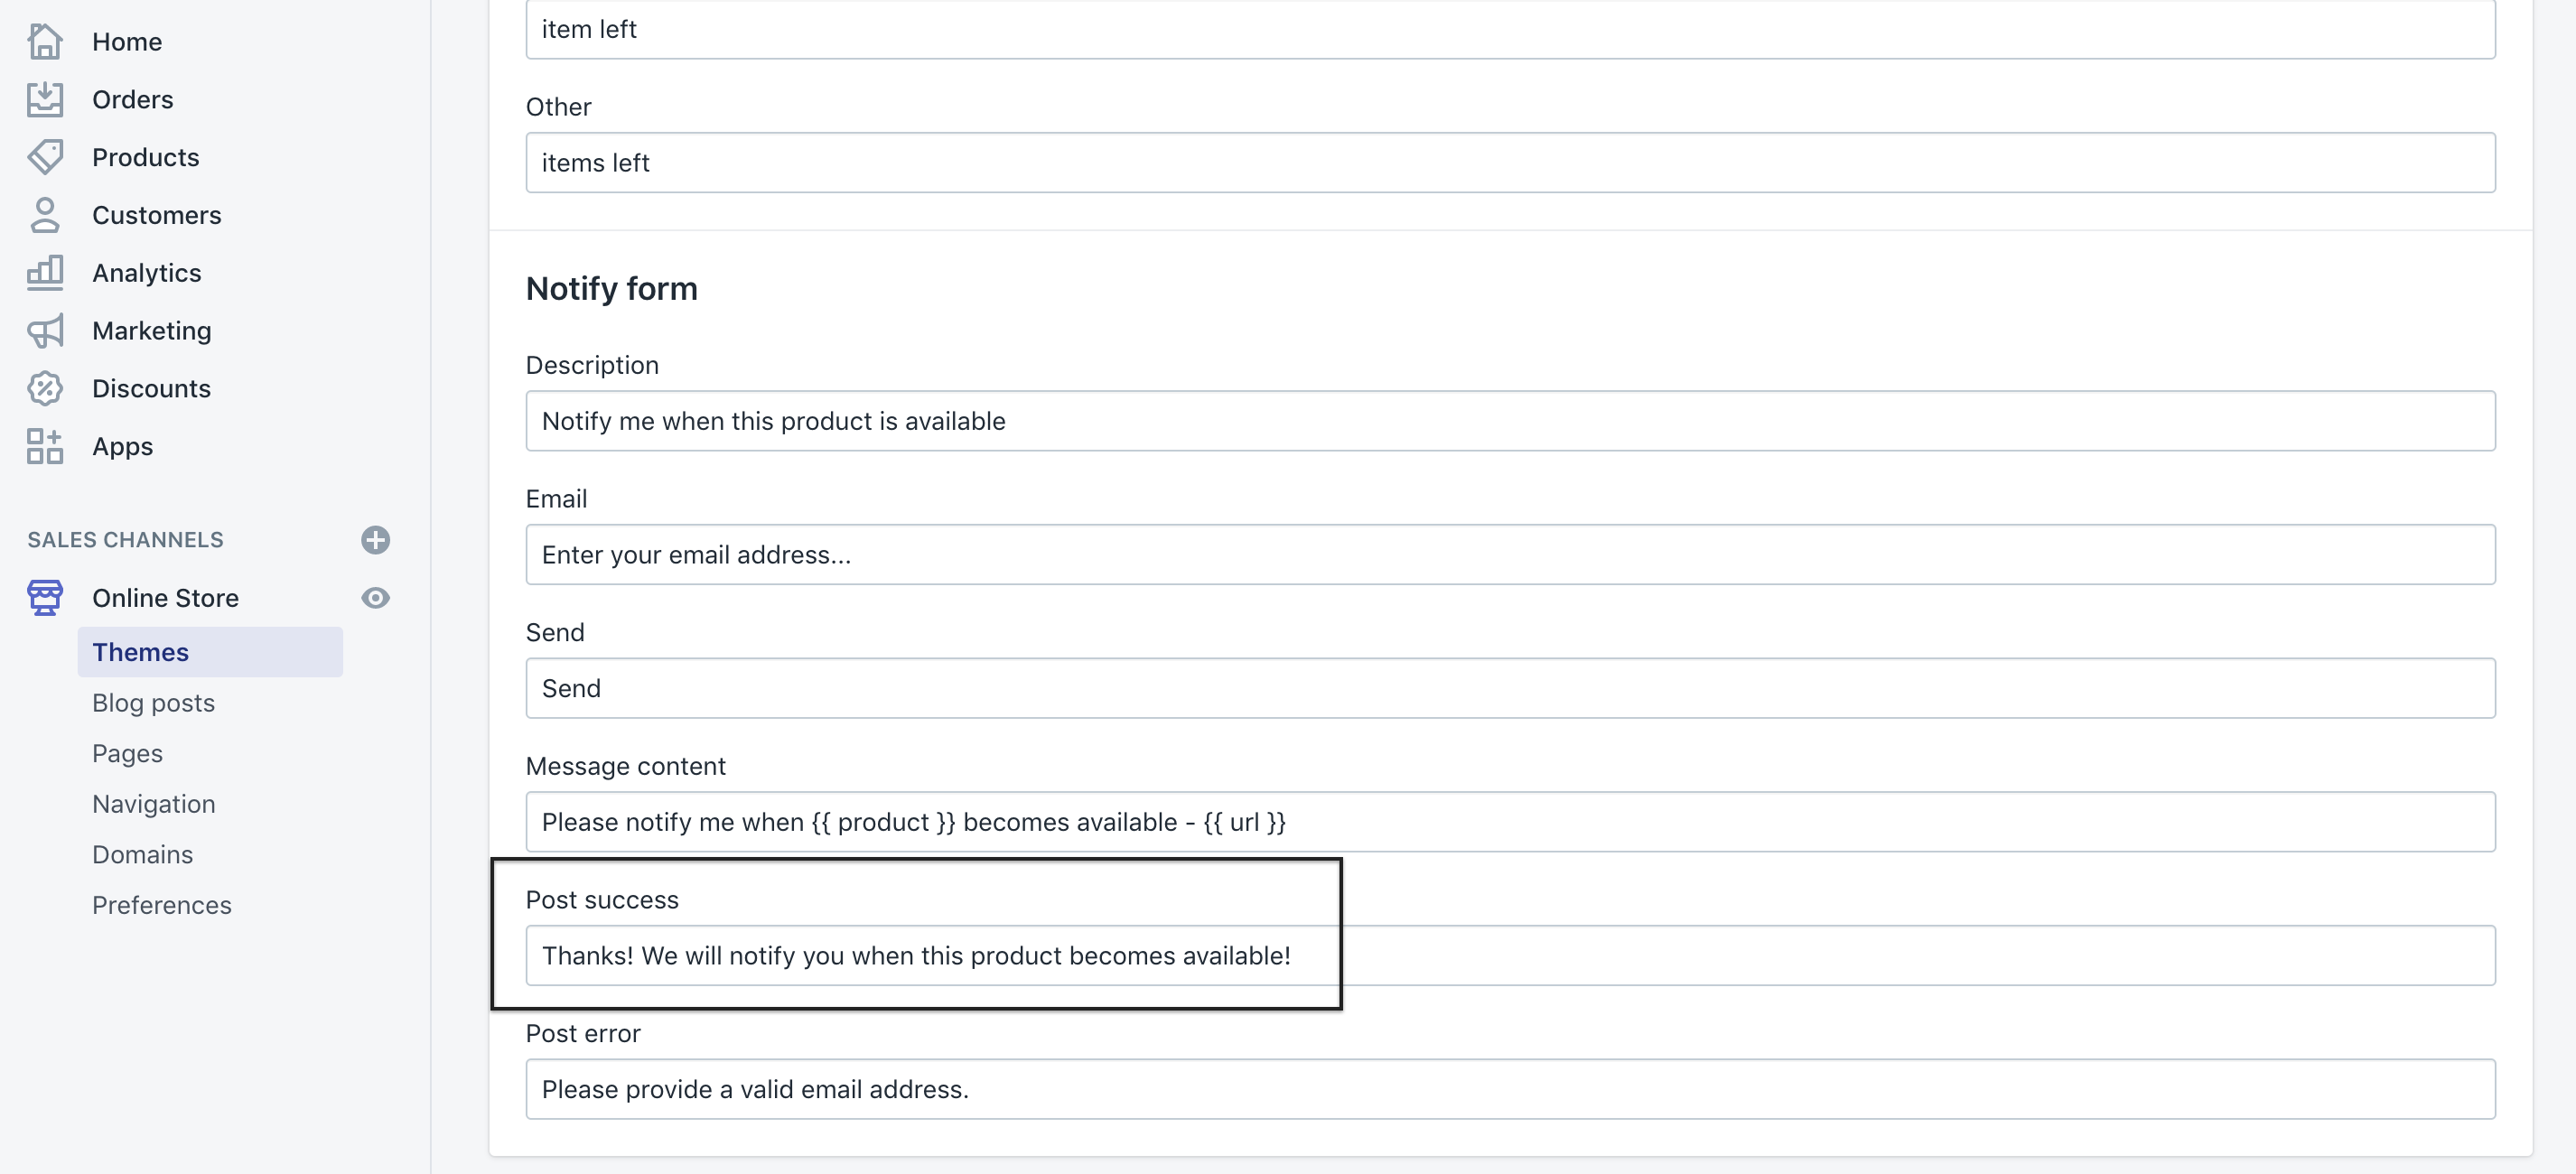Add a sales channel plus button
Screen dimensions: 2576x1174
(x=375, y=540)
